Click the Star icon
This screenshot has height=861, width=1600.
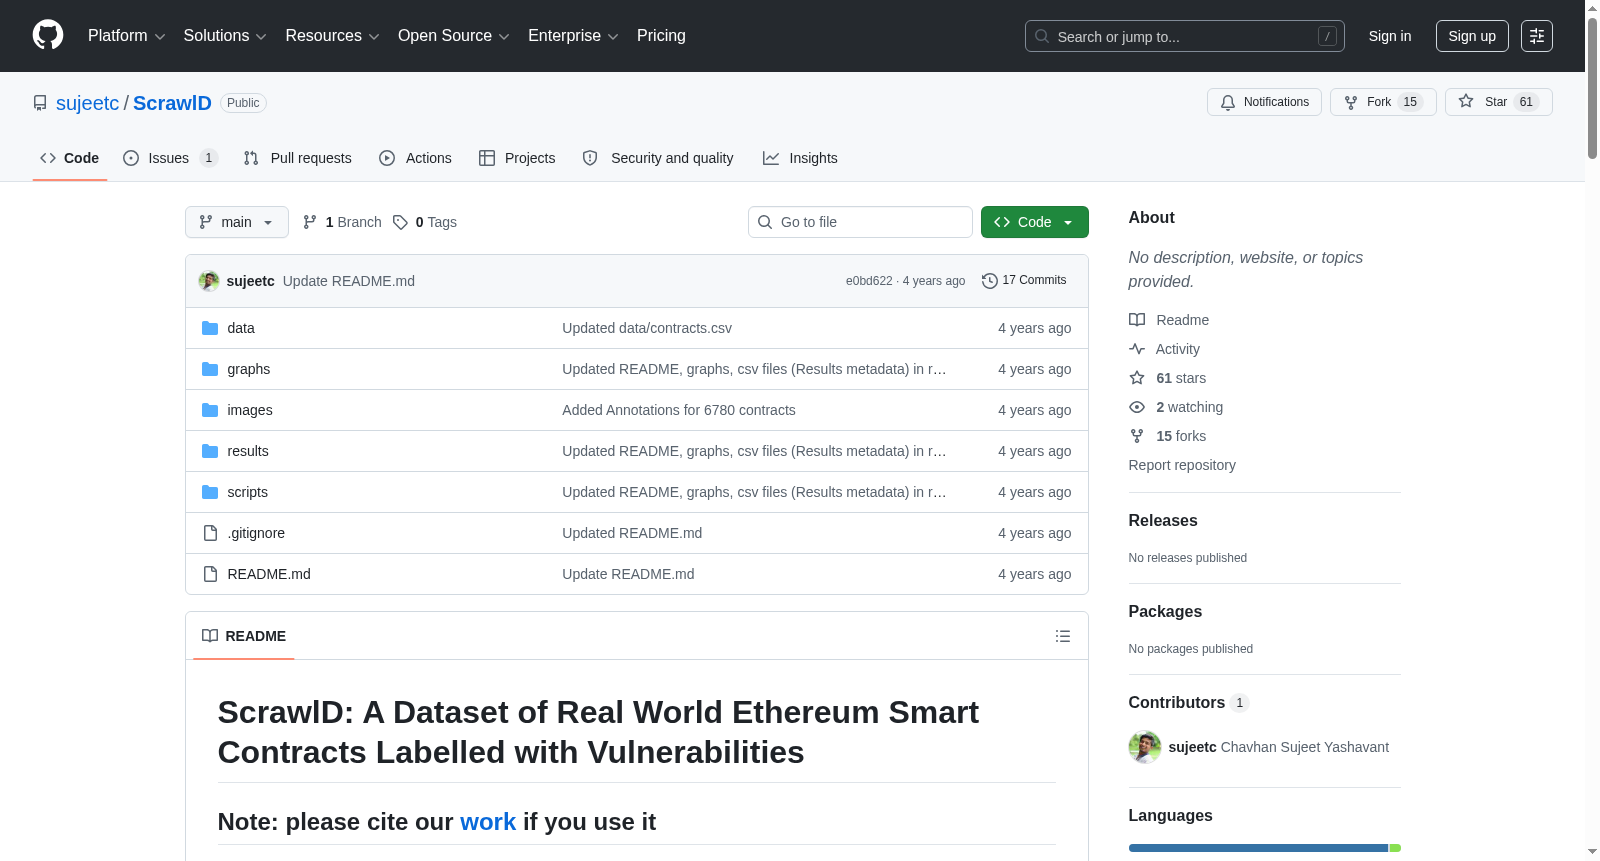pos(1466,101)
